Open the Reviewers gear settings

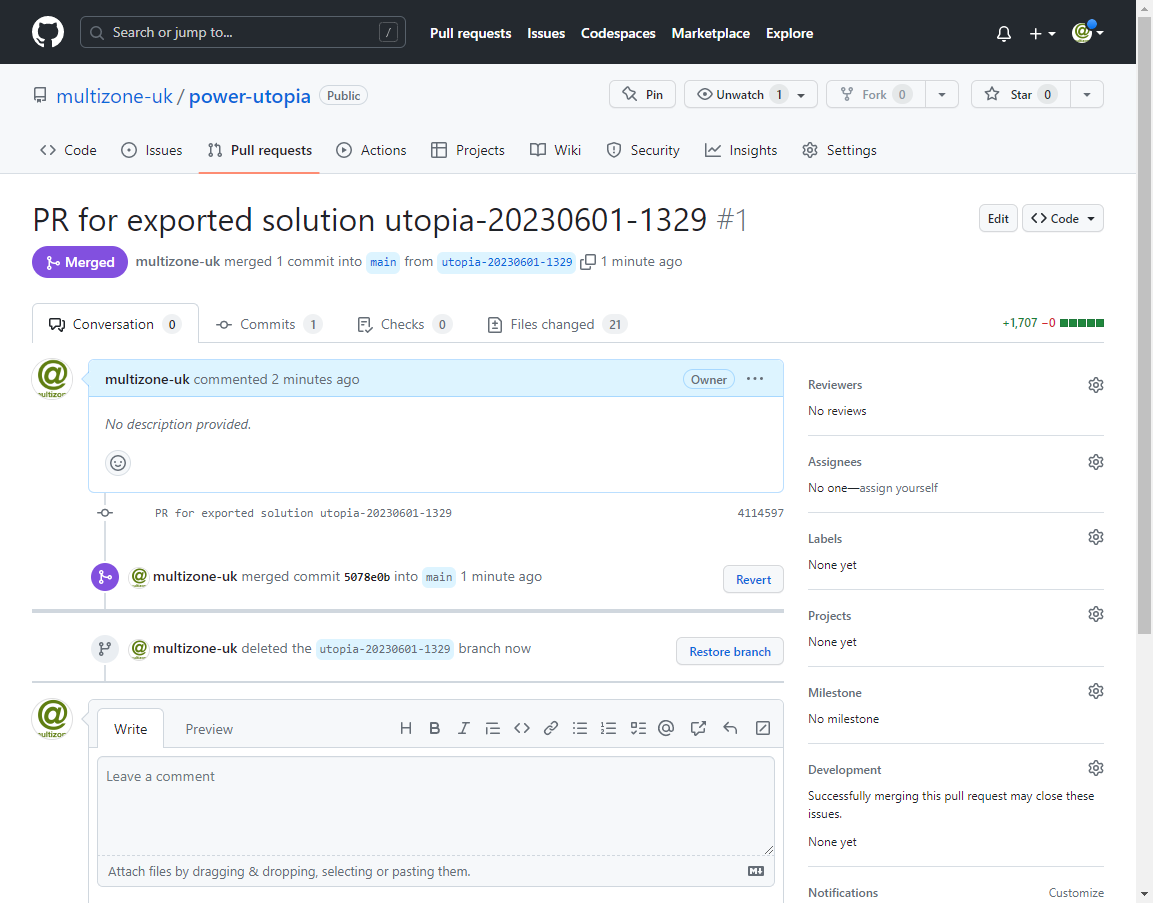point(1096,385)
